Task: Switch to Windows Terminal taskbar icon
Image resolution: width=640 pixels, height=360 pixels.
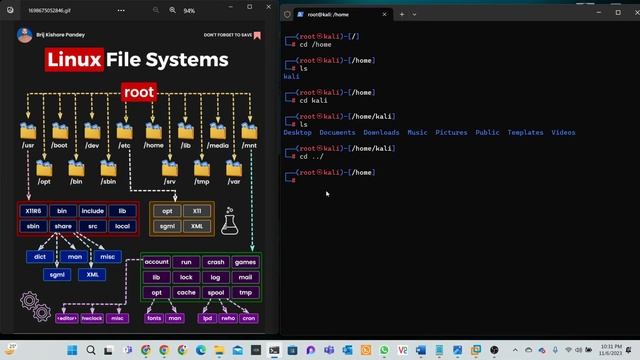Action: click(x=274, y=350)
